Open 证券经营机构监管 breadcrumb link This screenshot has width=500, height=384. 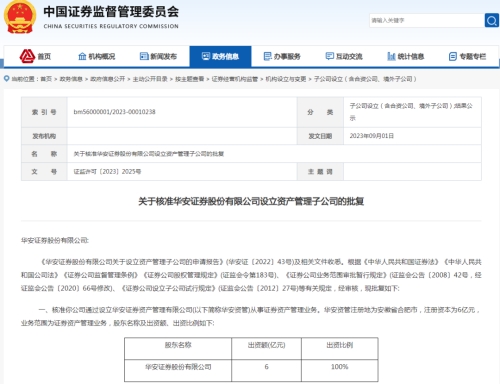235,79
